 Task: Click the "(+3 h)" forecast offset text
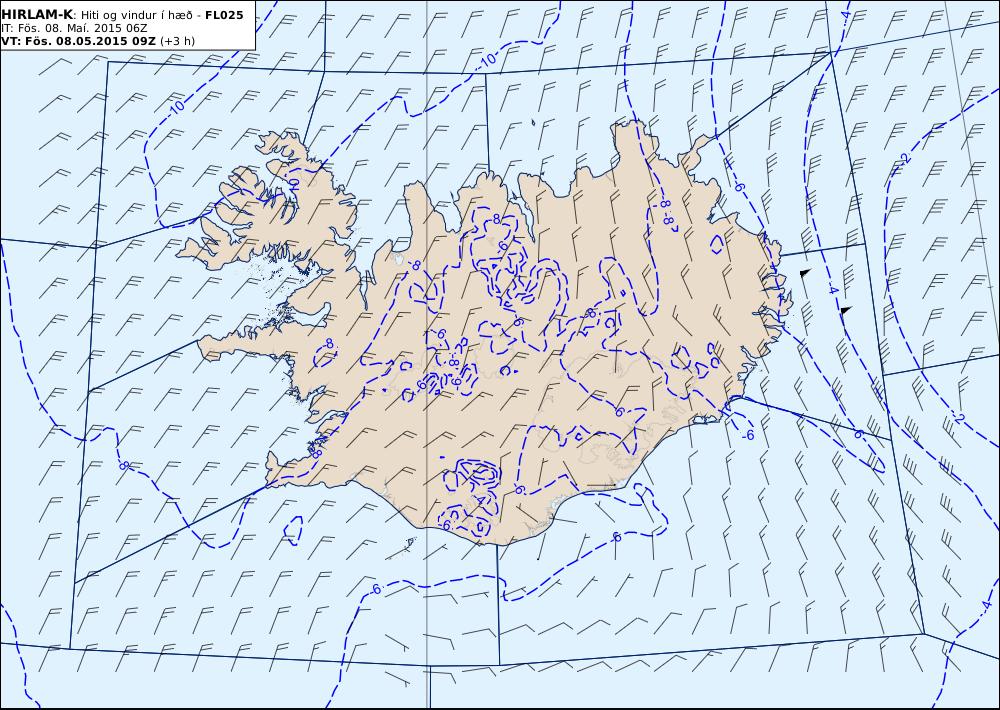coord(177,41)
